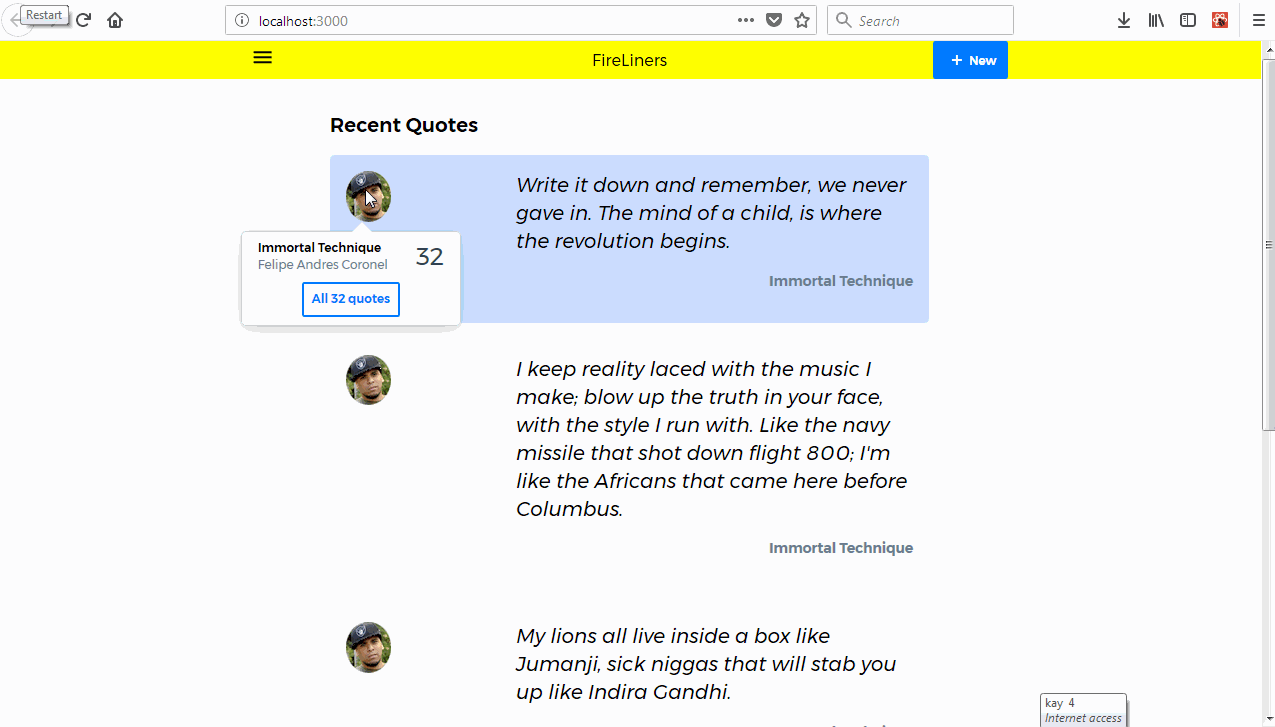The height and width of the screenshot is (727, 1275).
Task: Open downloads arrow icon
Action: (x=1124, y=20)
